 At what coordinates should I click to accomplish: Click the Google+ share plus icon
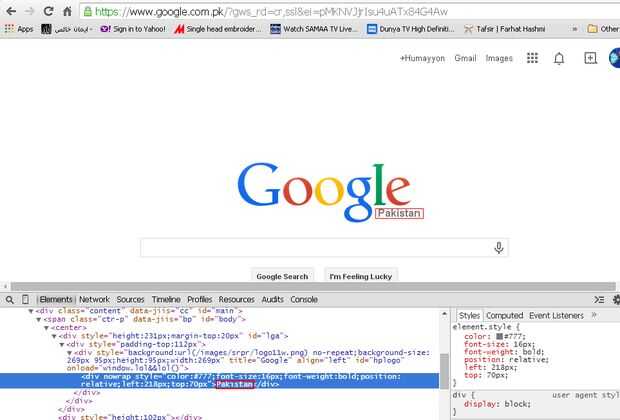590,58
